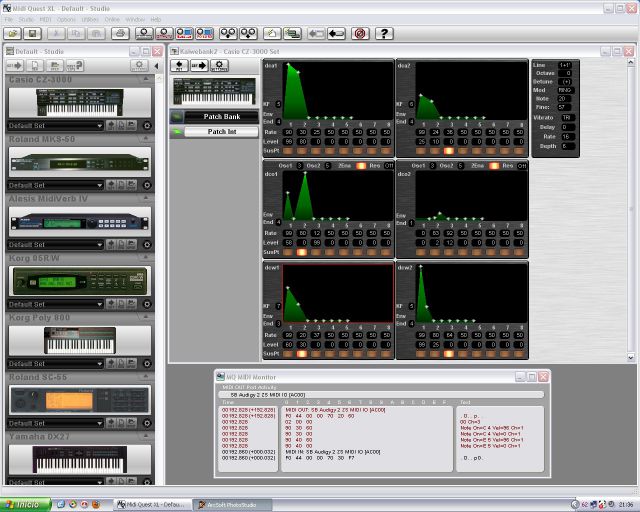Open Settings icon in Kaiwebank2 editor toolbar
The image size is (640, 512).
pos(220,65)
